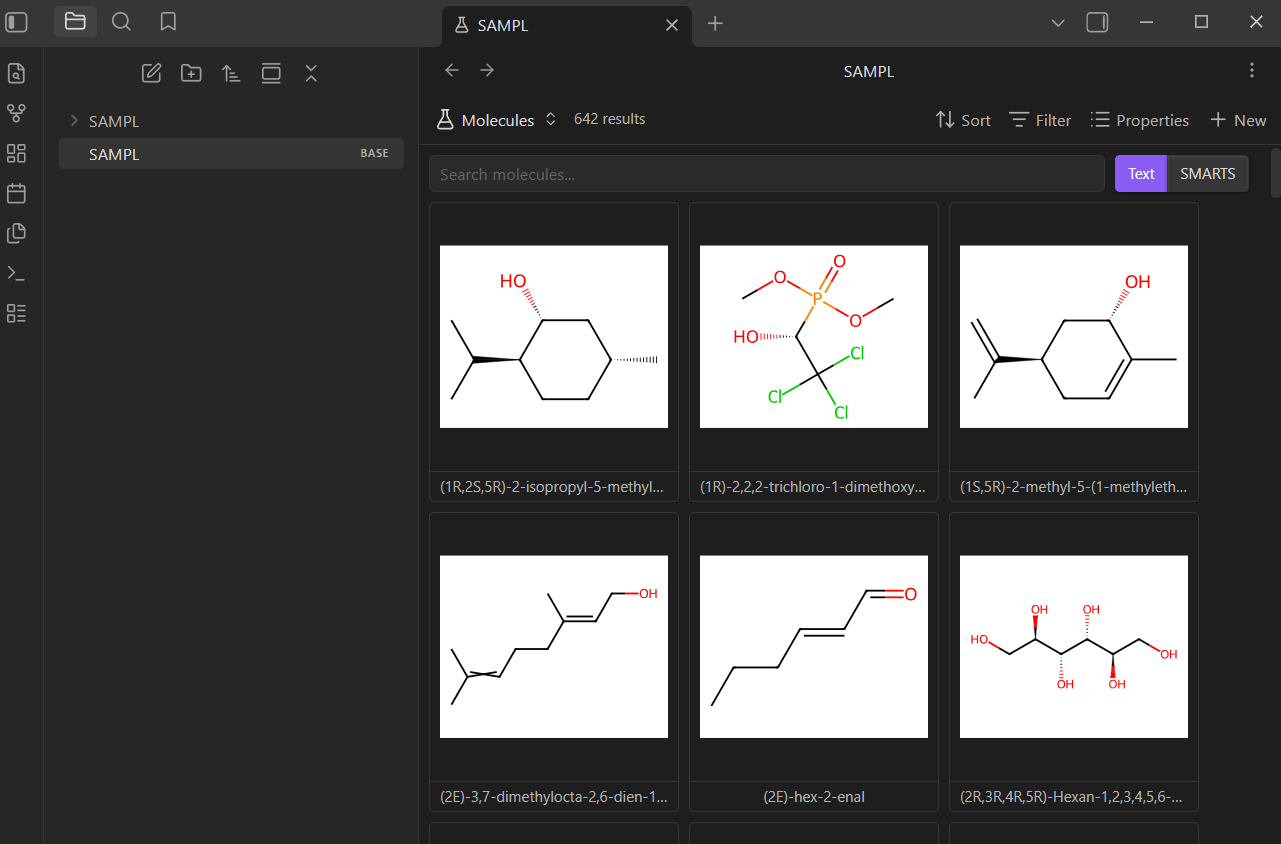Click the SAMPL title in the header
1281x844 pixels.
coord(869,71)
